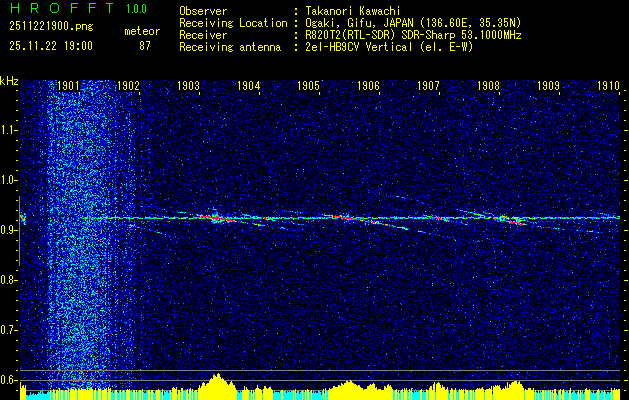
Task: Click the 0.8 kHz axis label
Action: click(x=8, y=280)
